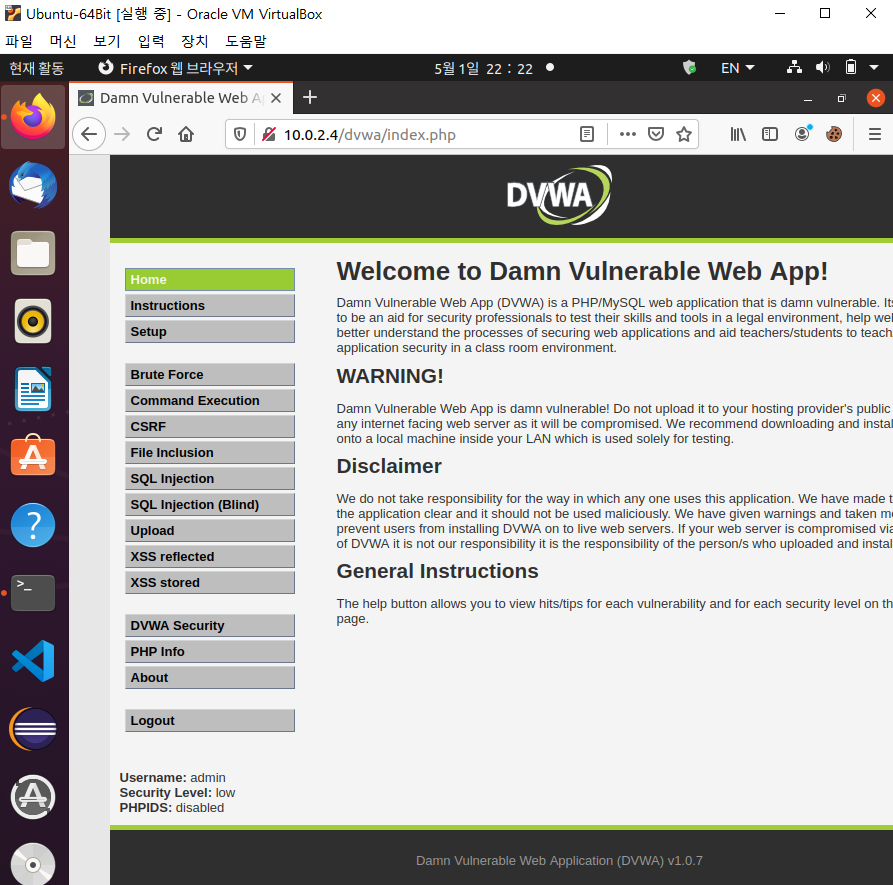
Task: Open the SQL Injection (Blind) page
Action: pos(210,505)
